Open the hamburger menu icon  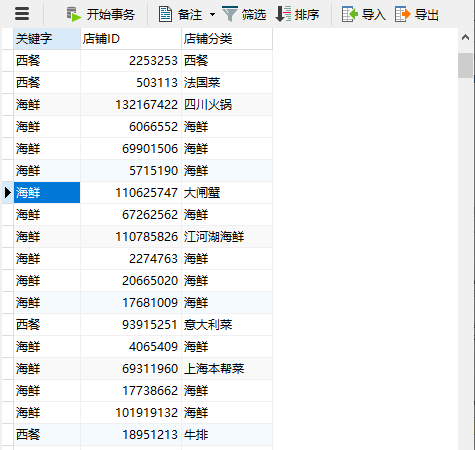[22, 14]
